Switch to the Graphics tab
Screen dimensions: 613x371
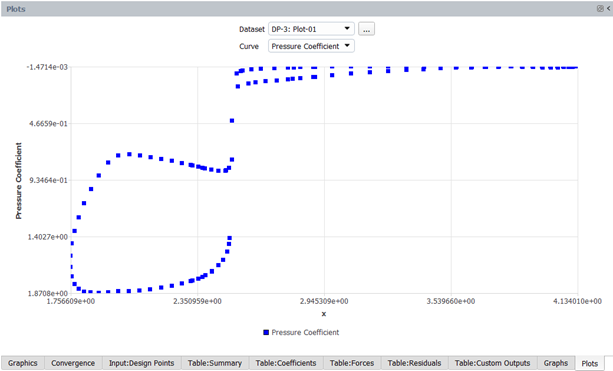tap(23, 363)
